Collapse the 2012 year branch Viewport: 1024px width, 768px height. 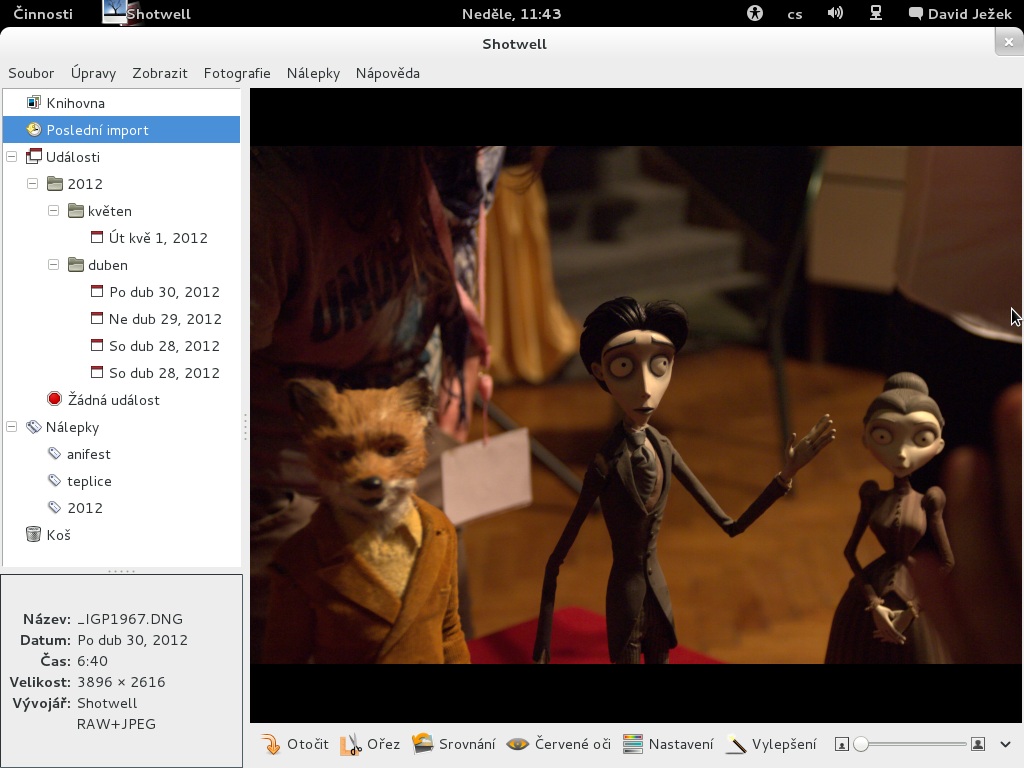pyautogui.click(x=33, y=184)
